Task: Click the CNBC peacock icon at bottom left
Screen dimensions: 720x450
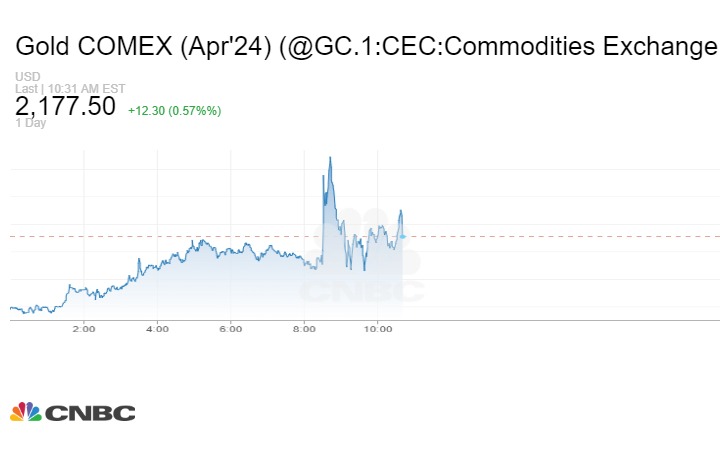Action: [x=25, y=412]
